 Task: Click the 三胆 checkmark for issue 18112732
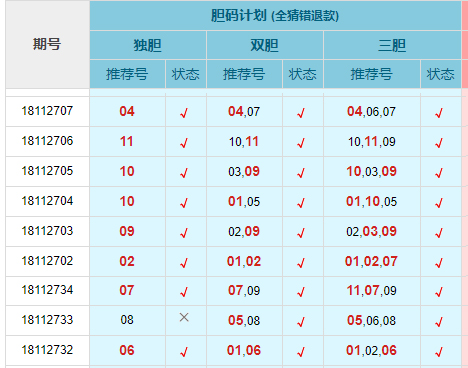click(439, 352)
